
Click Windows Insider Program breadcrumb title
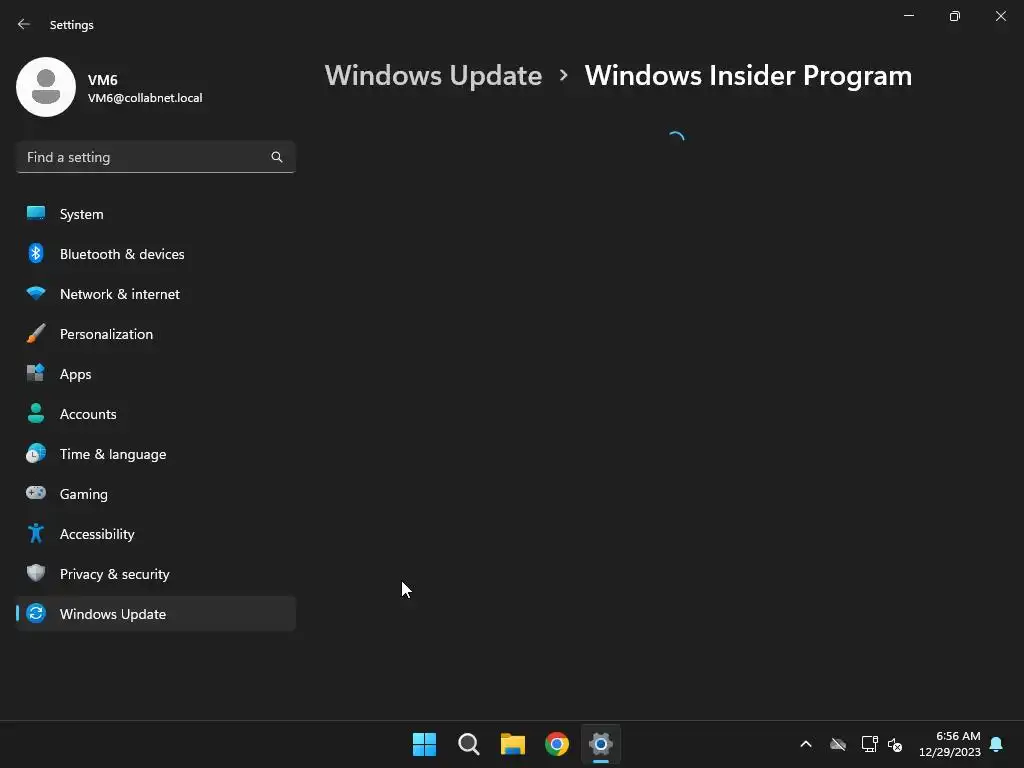[x=748, y=76]
